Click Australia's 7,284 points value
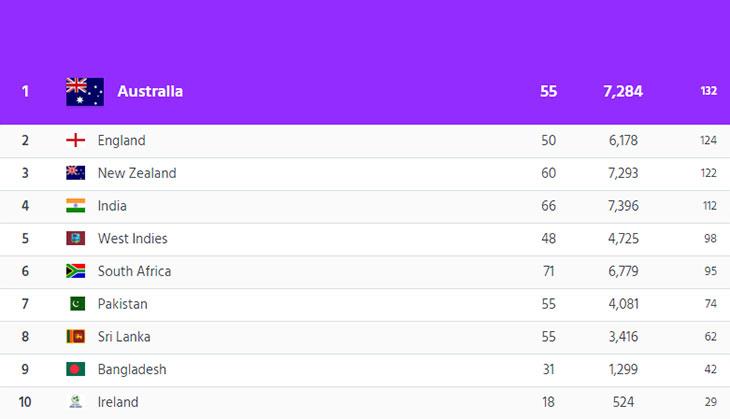The image size is (730, 419). click(x=623, y=91)
